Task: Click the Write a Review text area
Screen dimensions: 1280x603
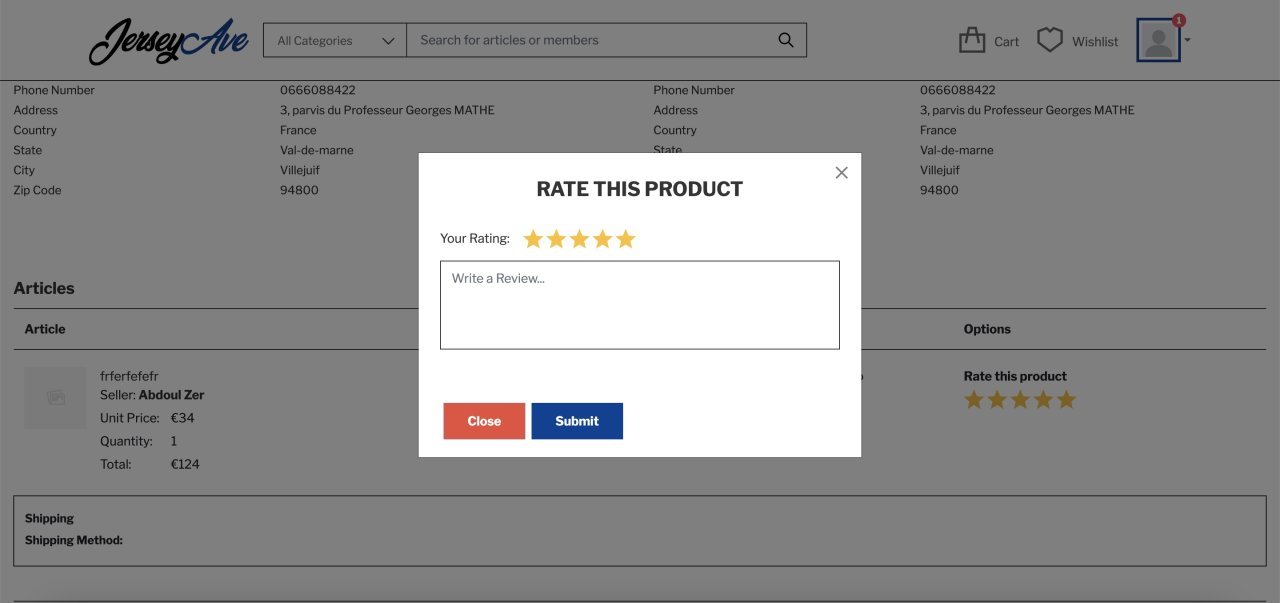Action: [x=639, y=305]
